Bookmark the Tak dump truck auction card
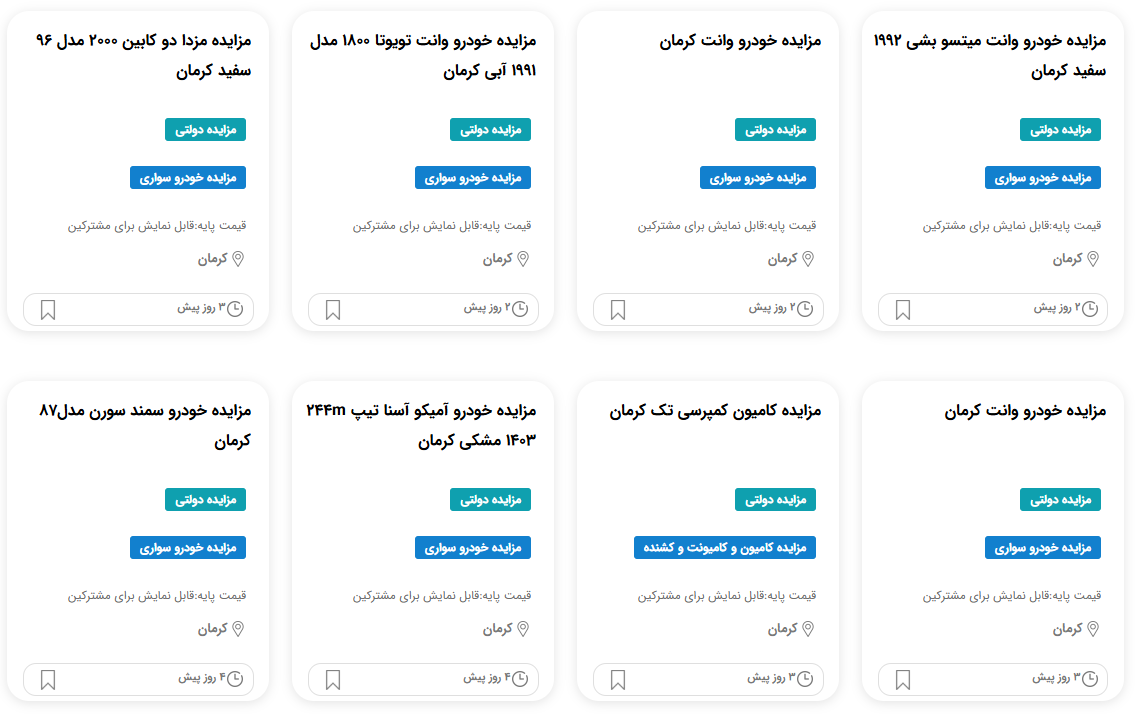The height and width of the screenshot is (714, 1135). [617, 680]
